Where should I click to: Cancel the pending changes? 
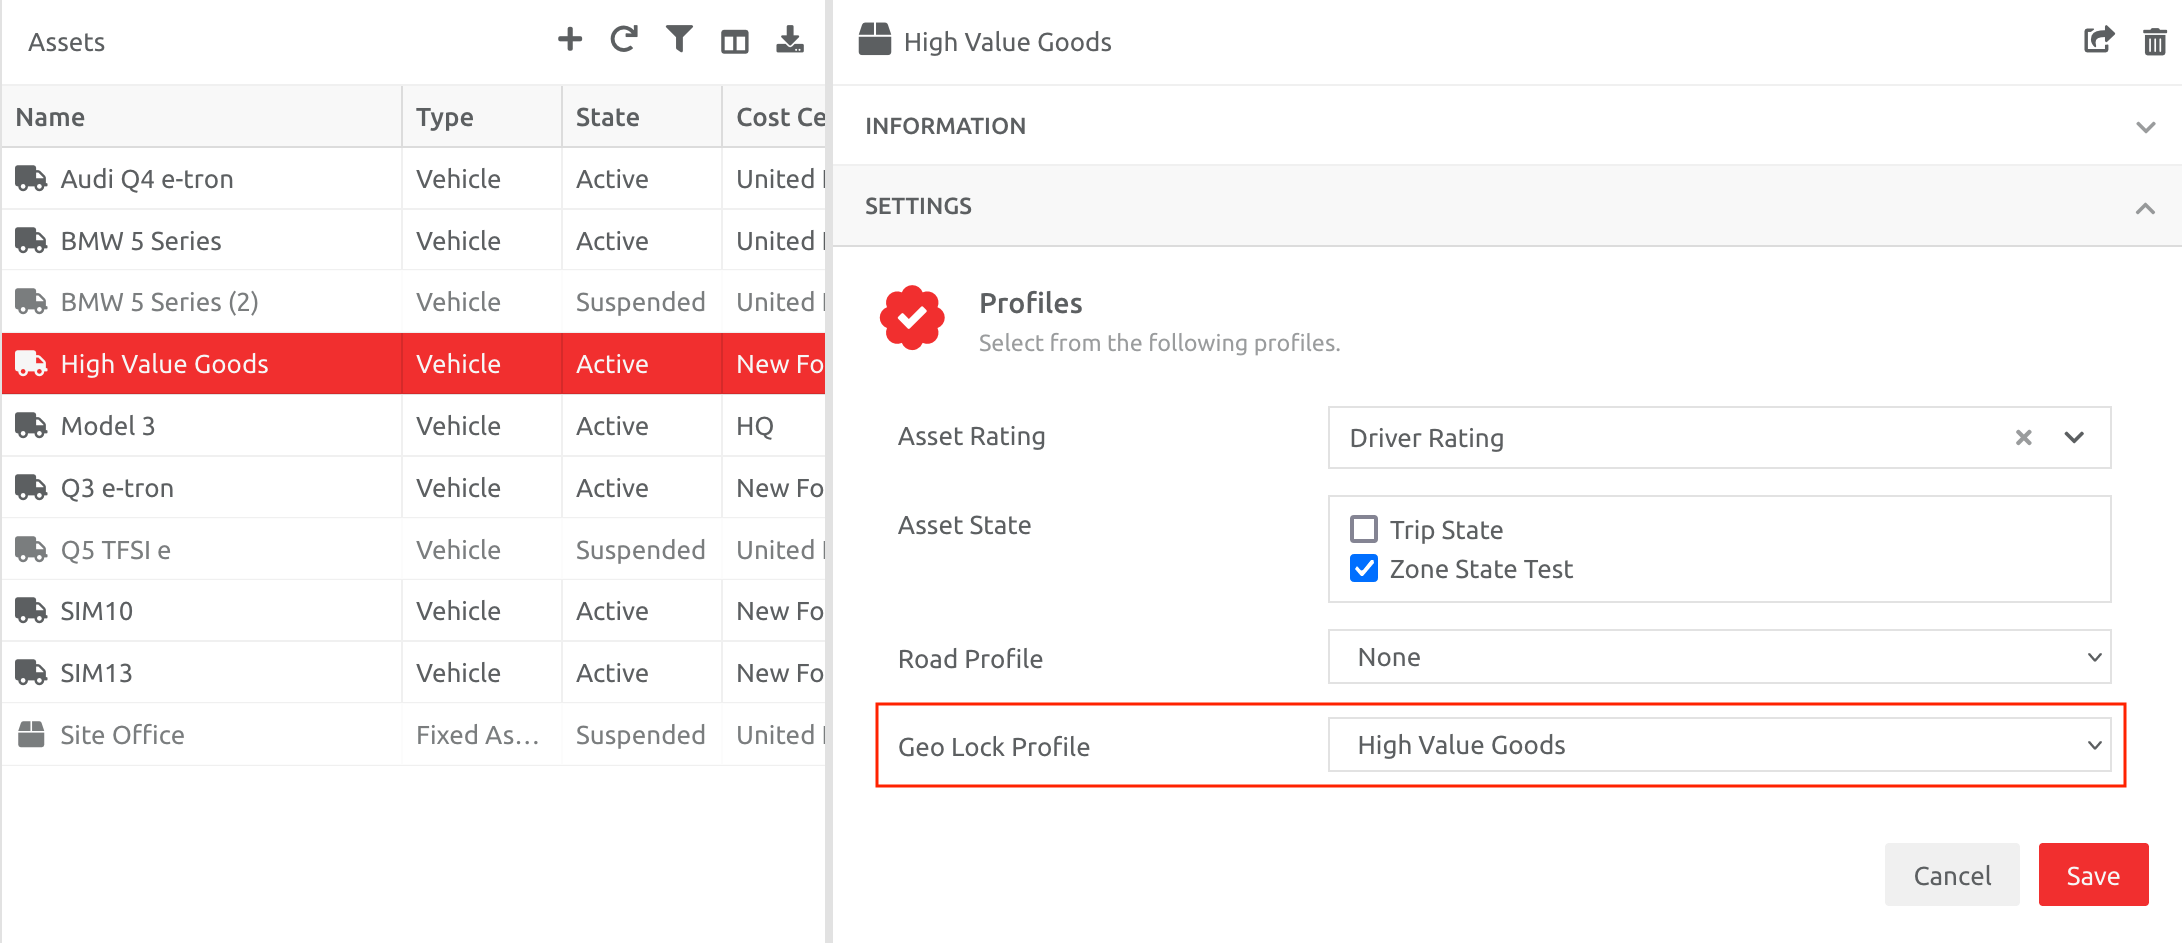(x=1951, y=874)
